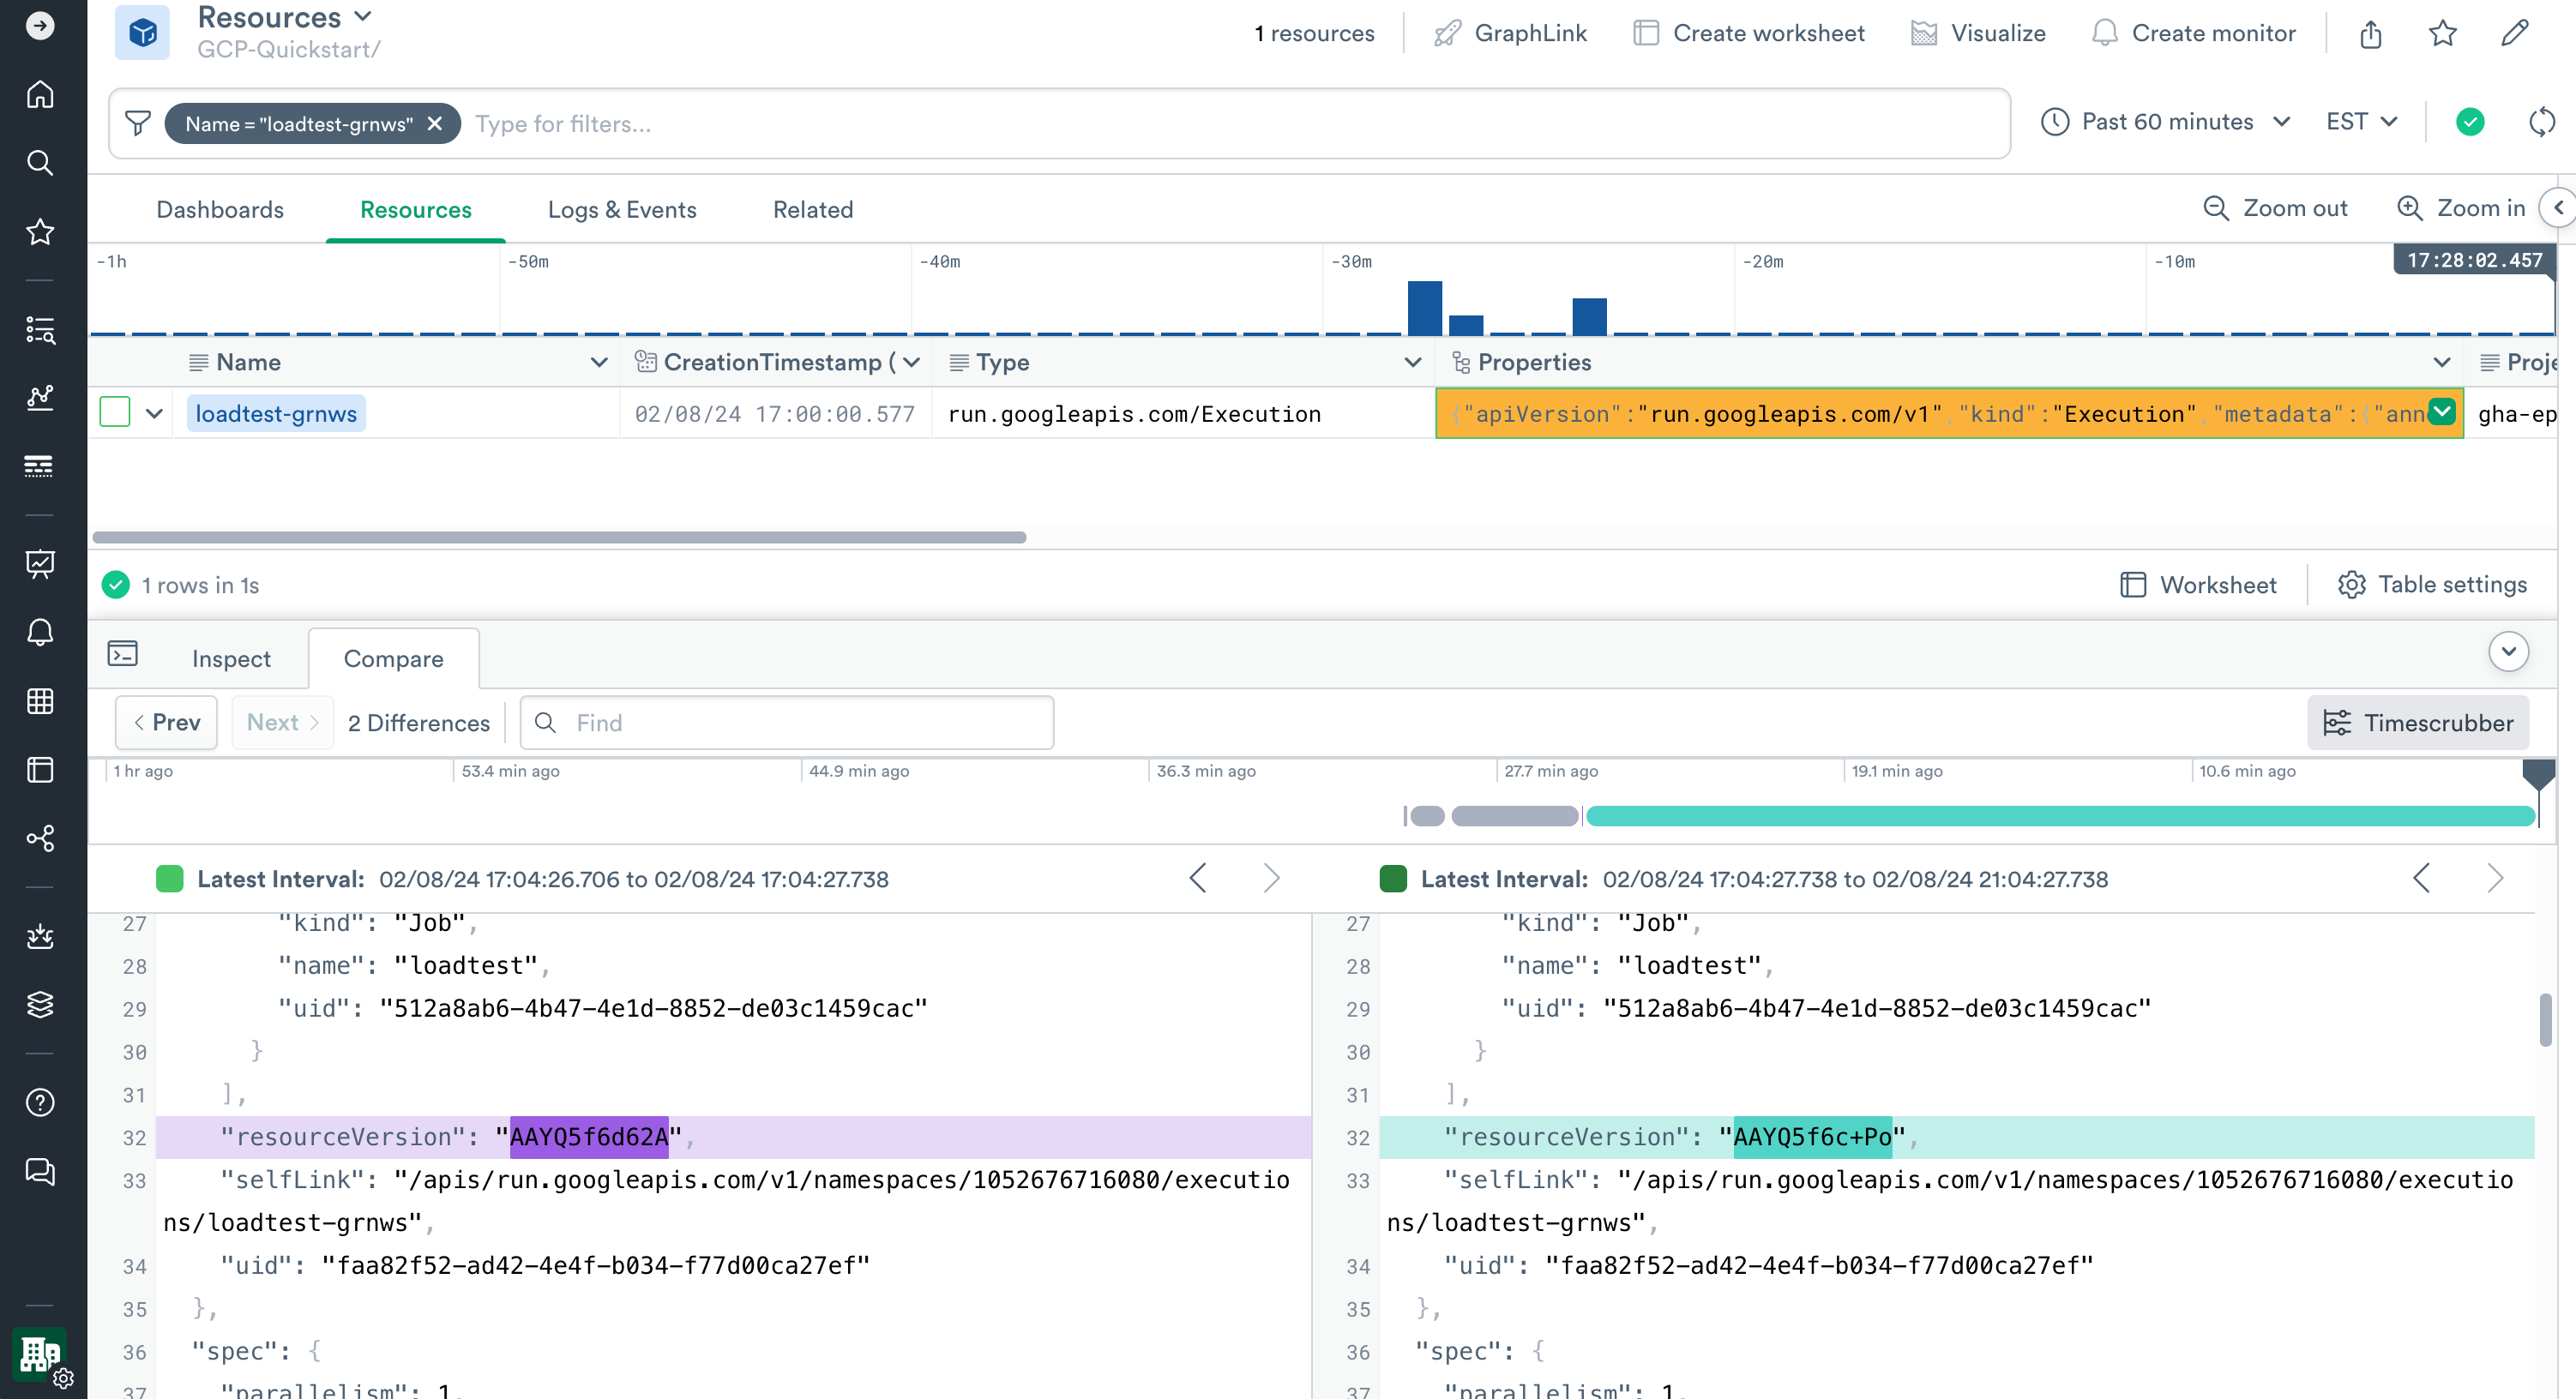Switch to the Inspect tab
The width and height of the screenshot is (2576, 1399).
(x=231, y=659)
